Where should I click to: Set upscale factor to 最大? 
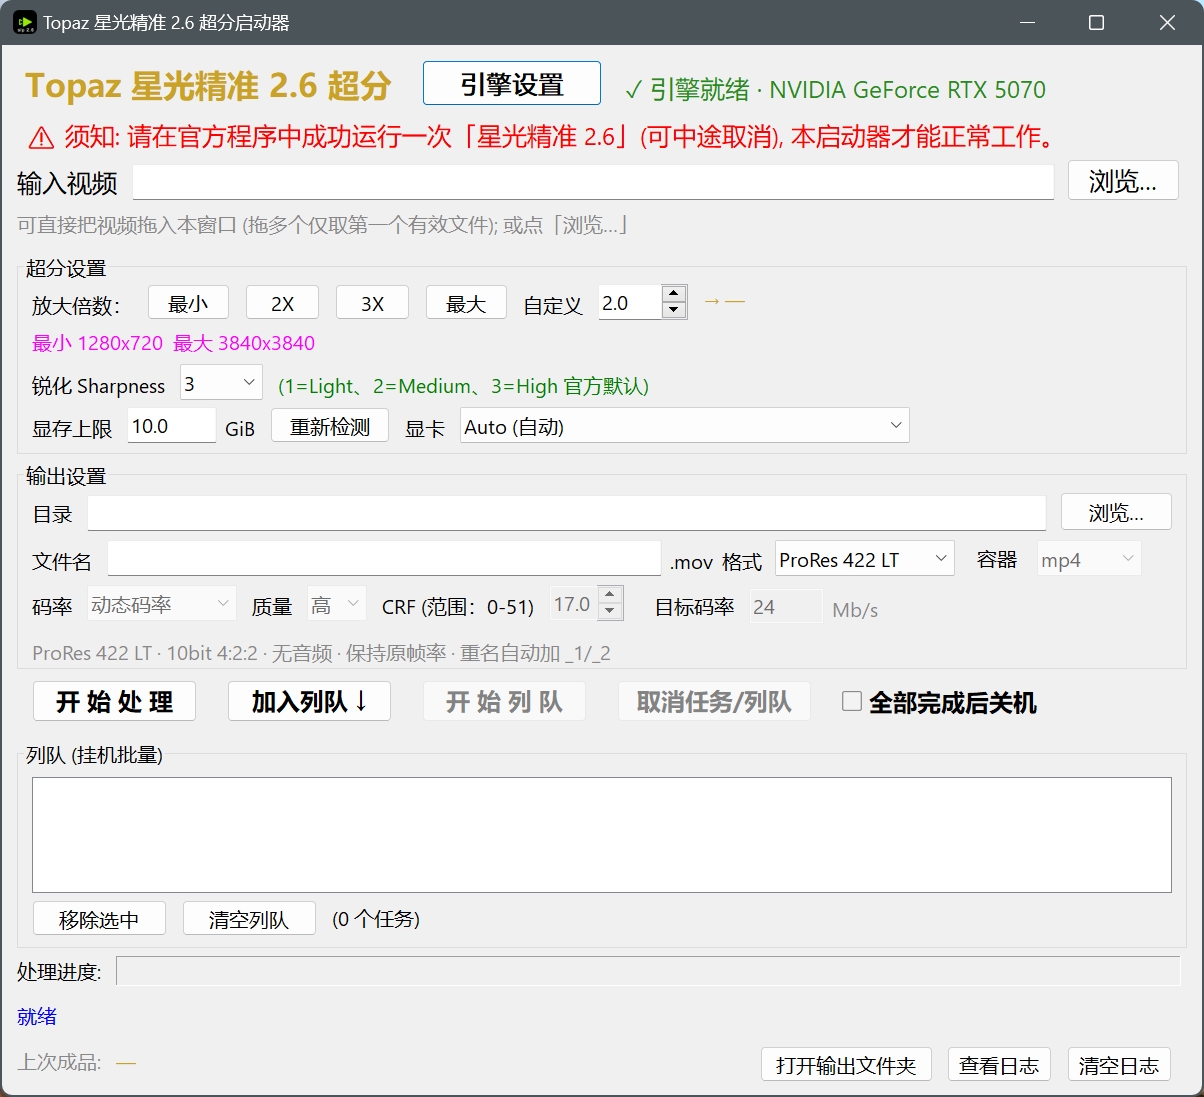(x=466, y=303)
